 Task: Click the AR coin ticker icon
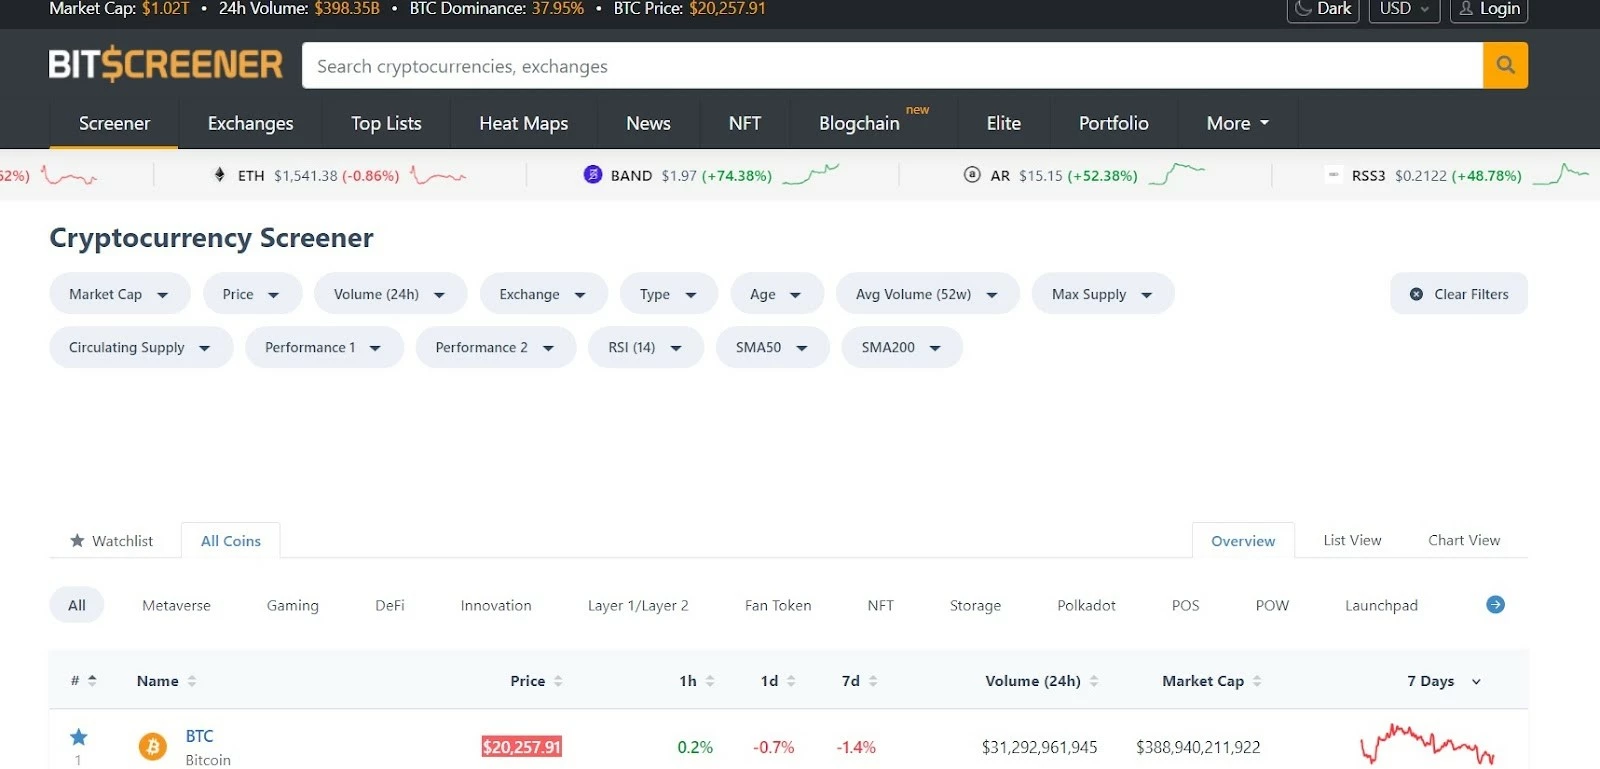pos(972,175)
